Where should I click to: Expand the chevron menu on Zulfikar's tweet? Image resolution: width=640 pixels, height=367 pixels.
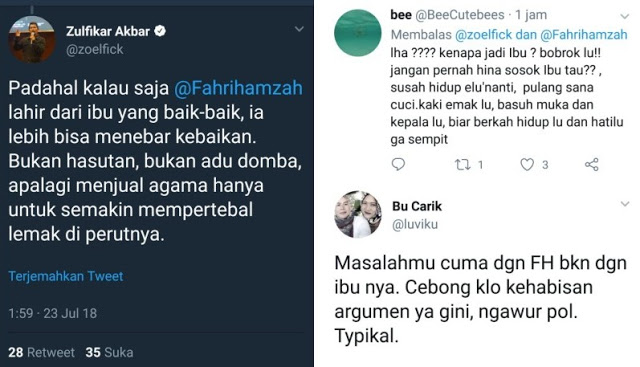click(x=299, y=29)
